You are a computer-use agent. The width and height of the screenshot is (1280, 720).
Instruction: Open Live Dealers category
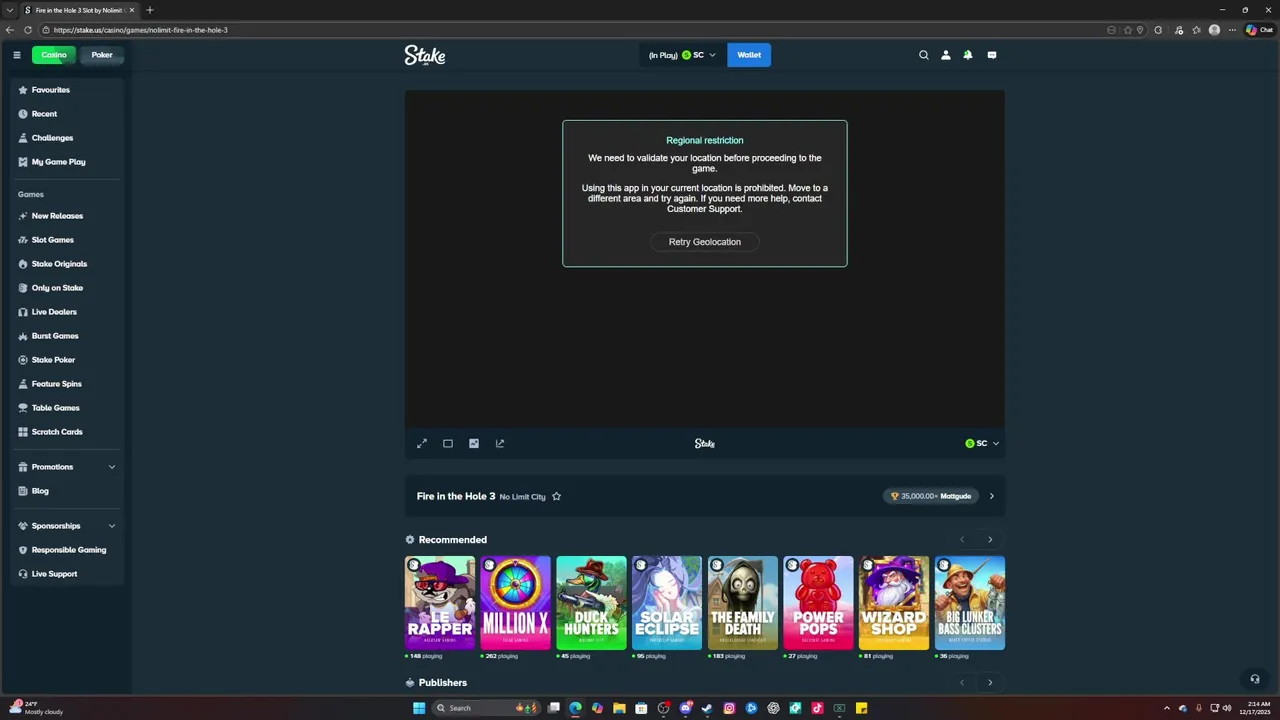(67, 312)
